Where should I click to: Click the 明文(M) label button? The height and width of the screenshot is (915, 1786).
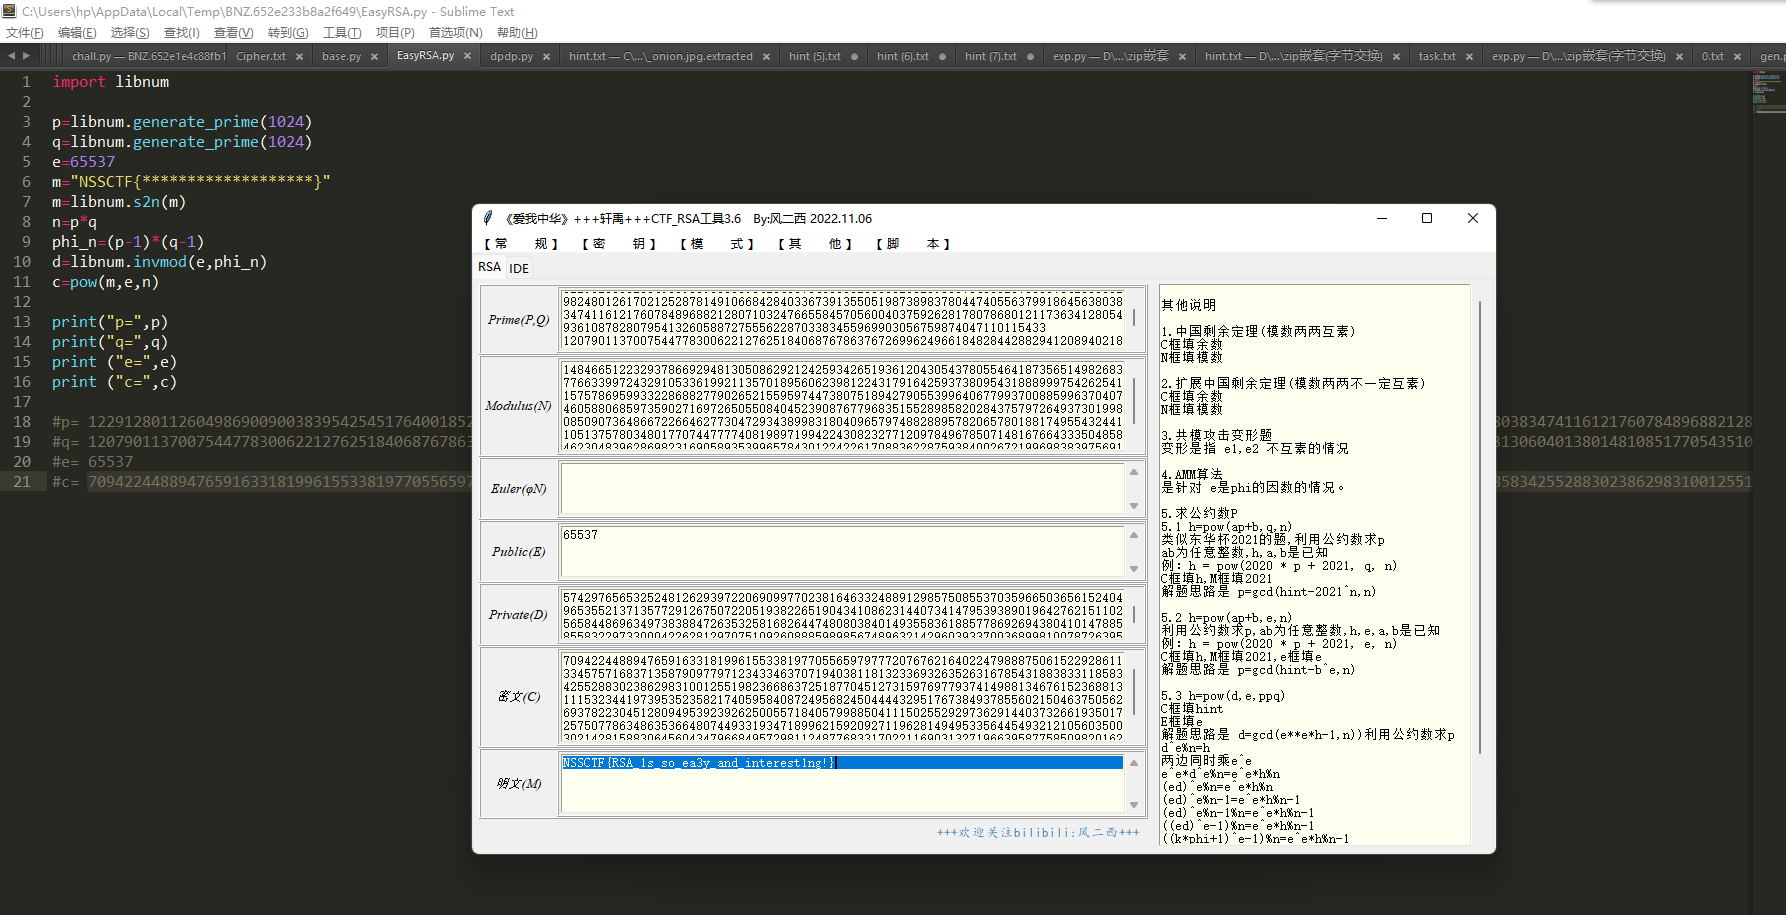518,783
